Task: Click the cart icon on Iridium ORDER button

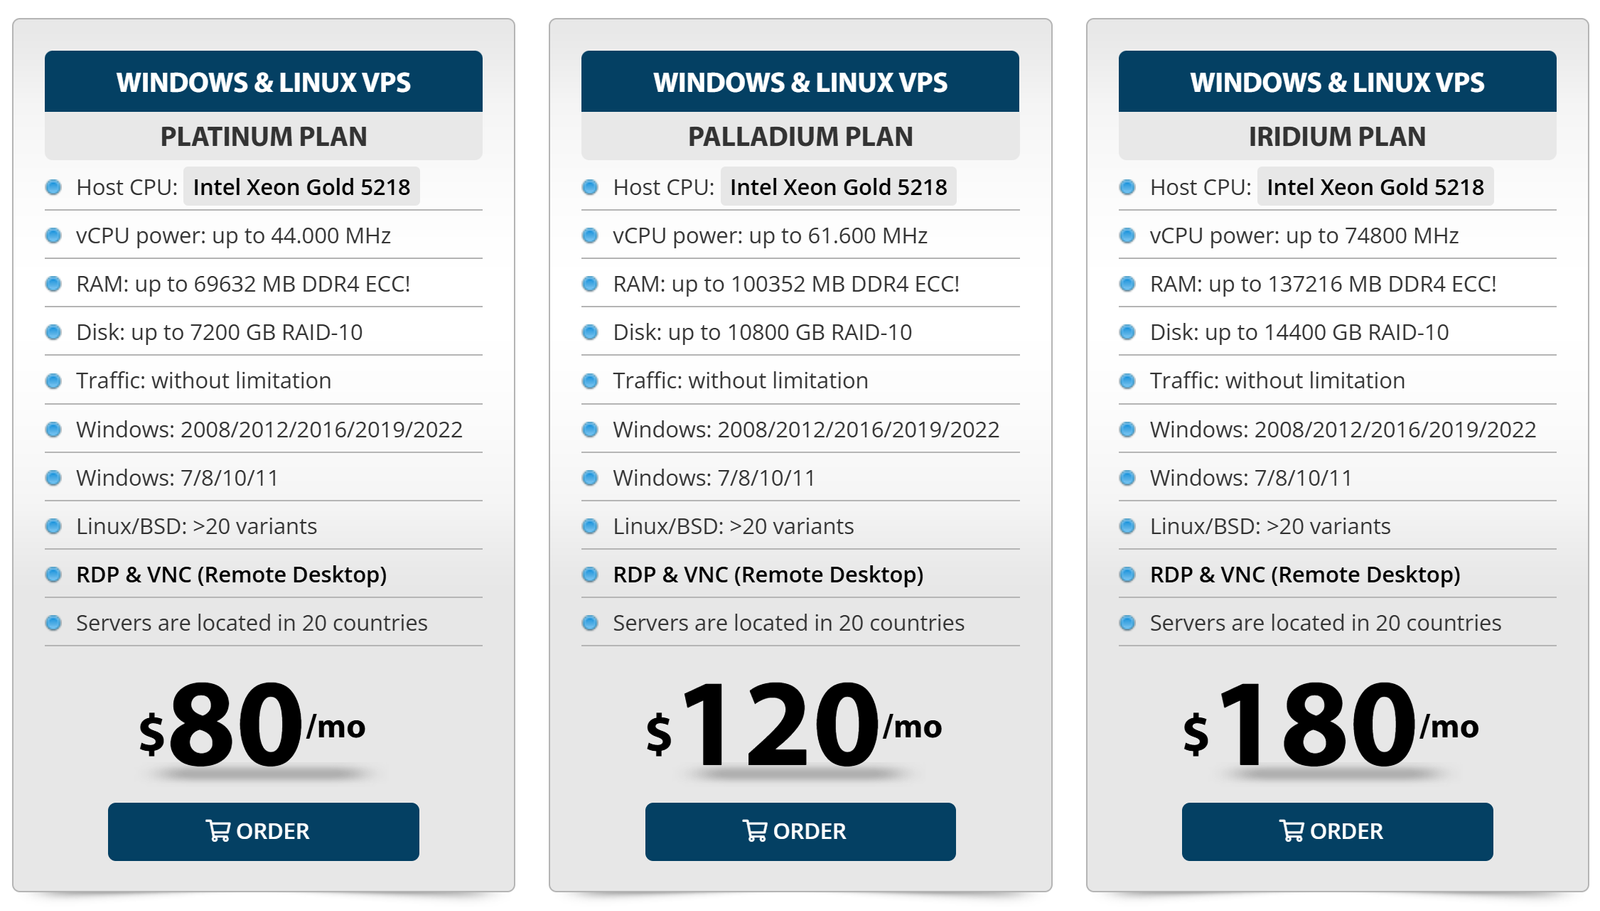Action: tap(1292, 831)
